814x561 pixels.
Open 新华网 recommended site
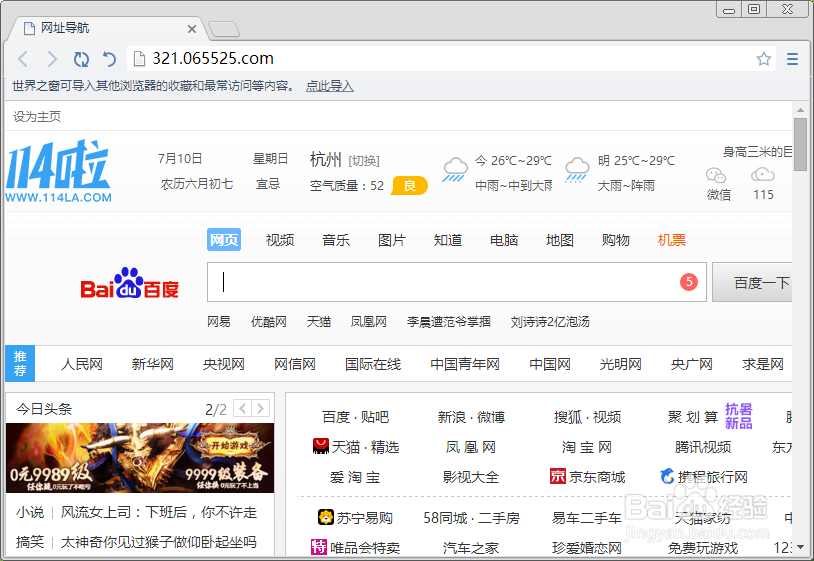[x=153, y=364]
